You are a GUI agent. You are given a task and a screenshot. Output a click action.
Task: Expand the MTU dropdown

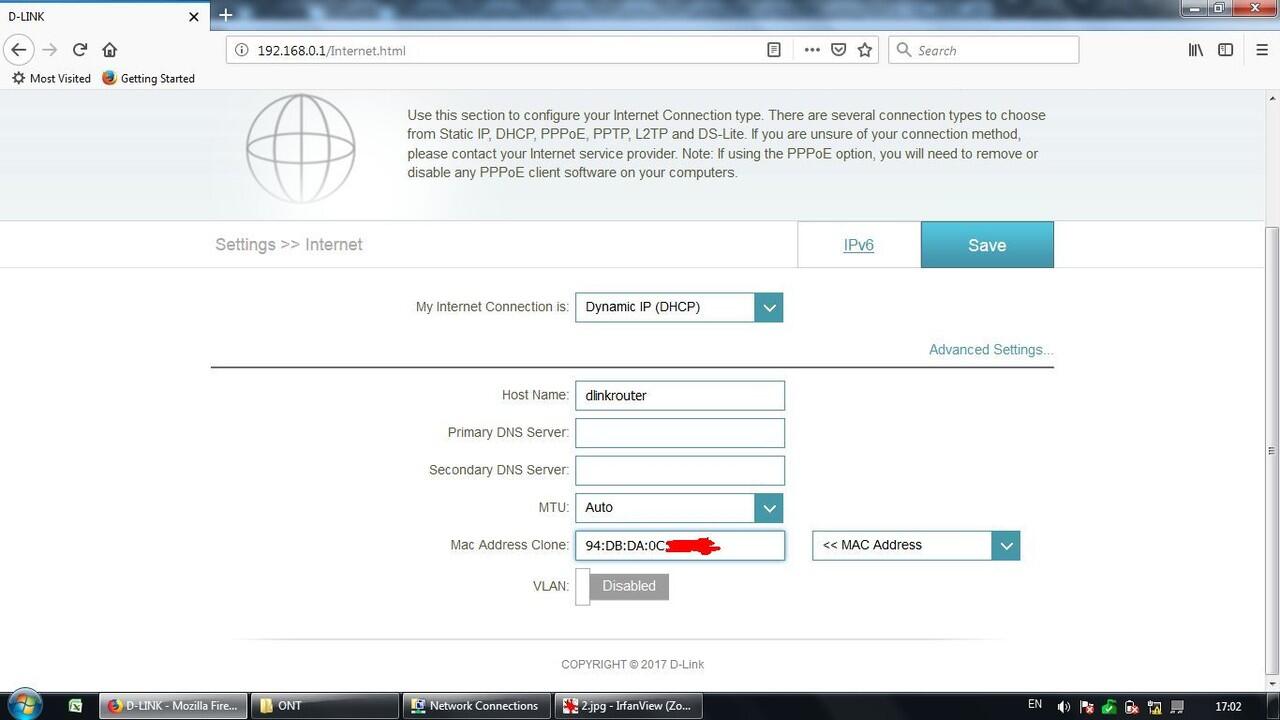[x=768, y=507]
